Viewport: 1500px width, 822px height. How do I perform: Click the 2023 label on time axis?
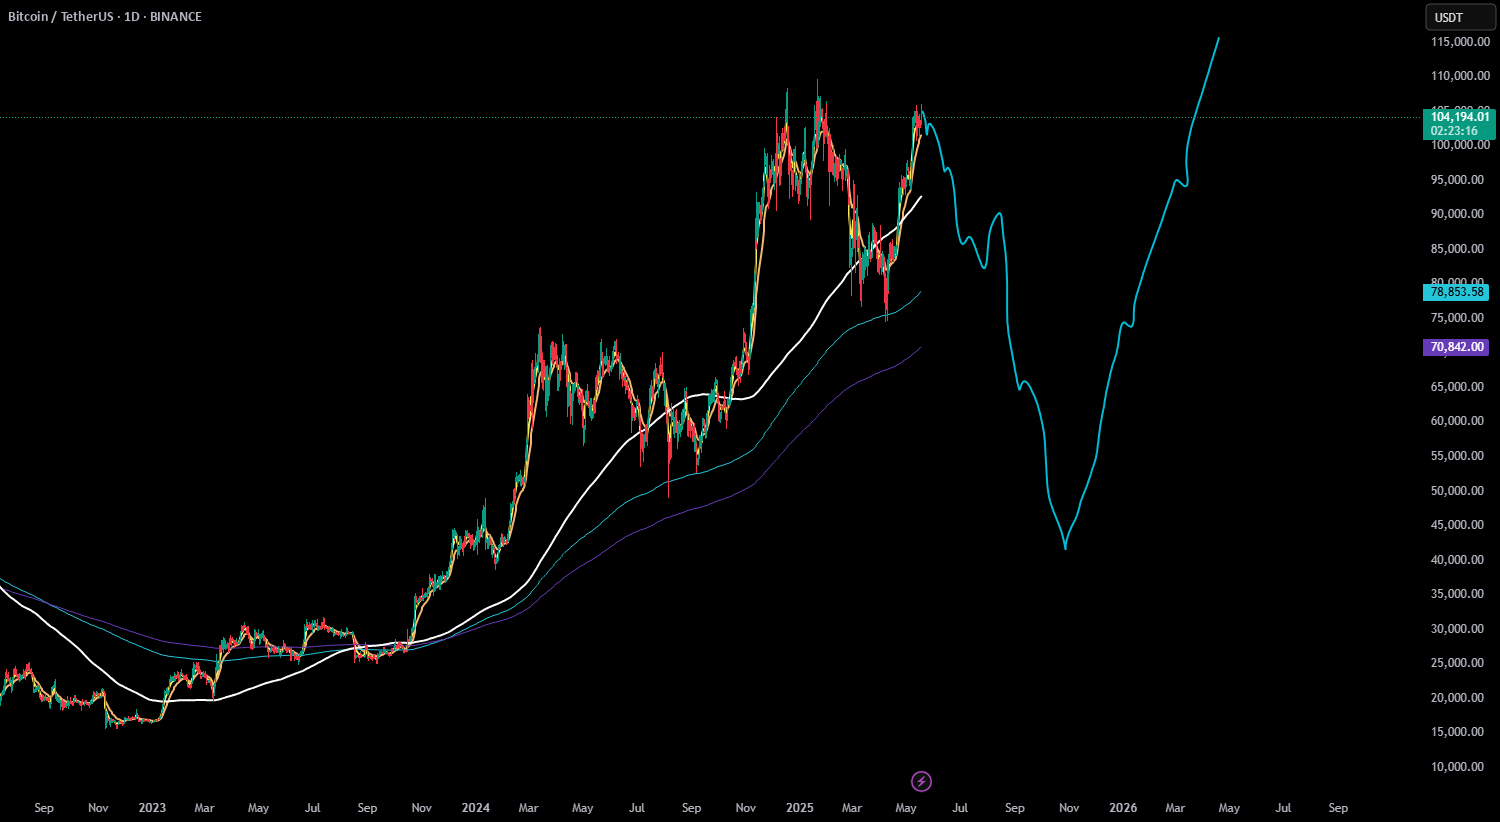[152, 808]
